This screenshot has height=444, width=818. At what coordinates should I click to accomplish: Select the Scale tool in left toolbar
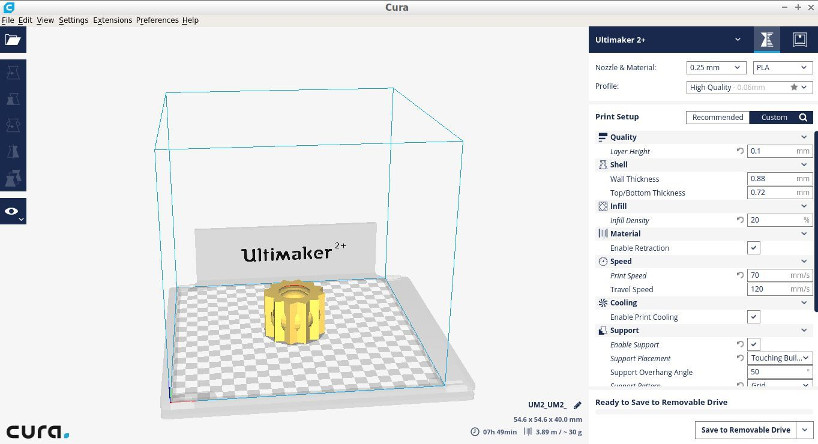click(x=13, y=99)
